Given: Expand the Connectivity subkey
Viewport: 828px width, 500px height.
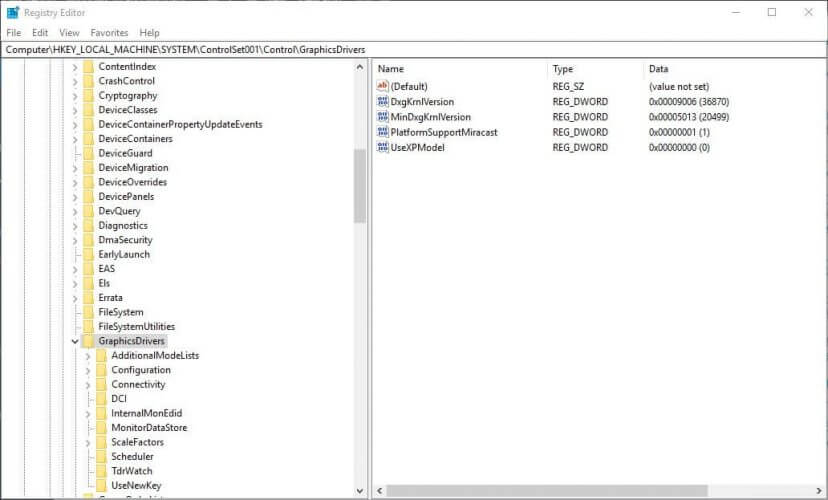Looking at the screenshot, I should 88,385.
